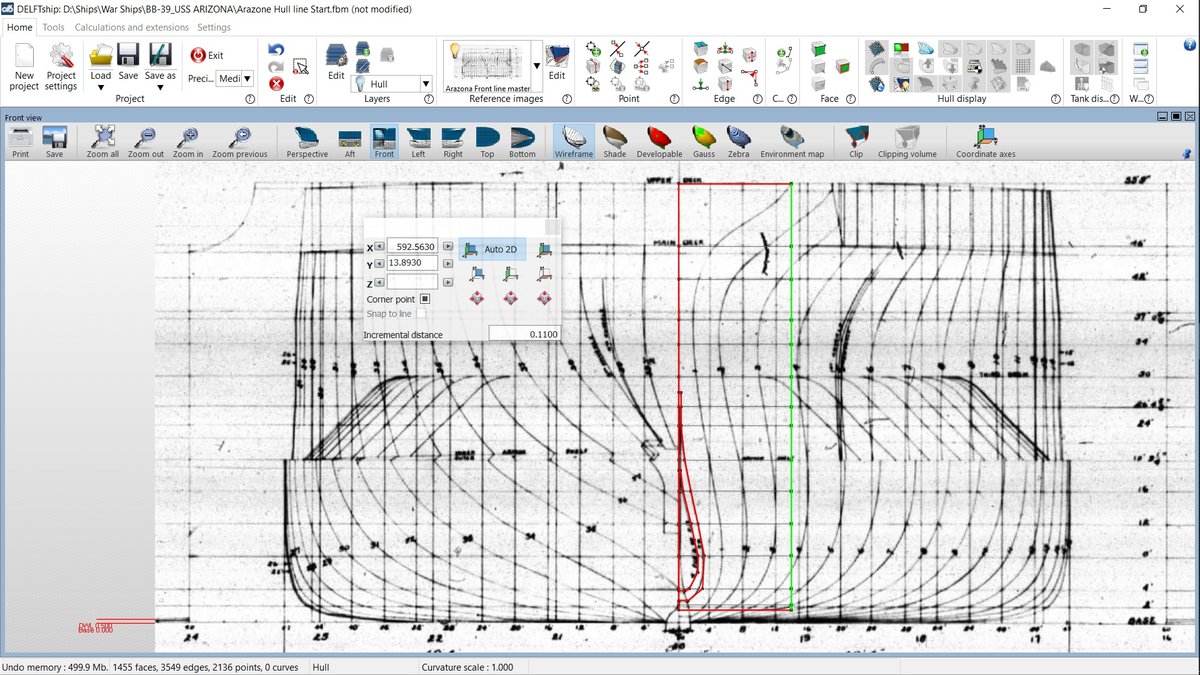Click the Zoom all tool
1200x675 pixels.
103,141
